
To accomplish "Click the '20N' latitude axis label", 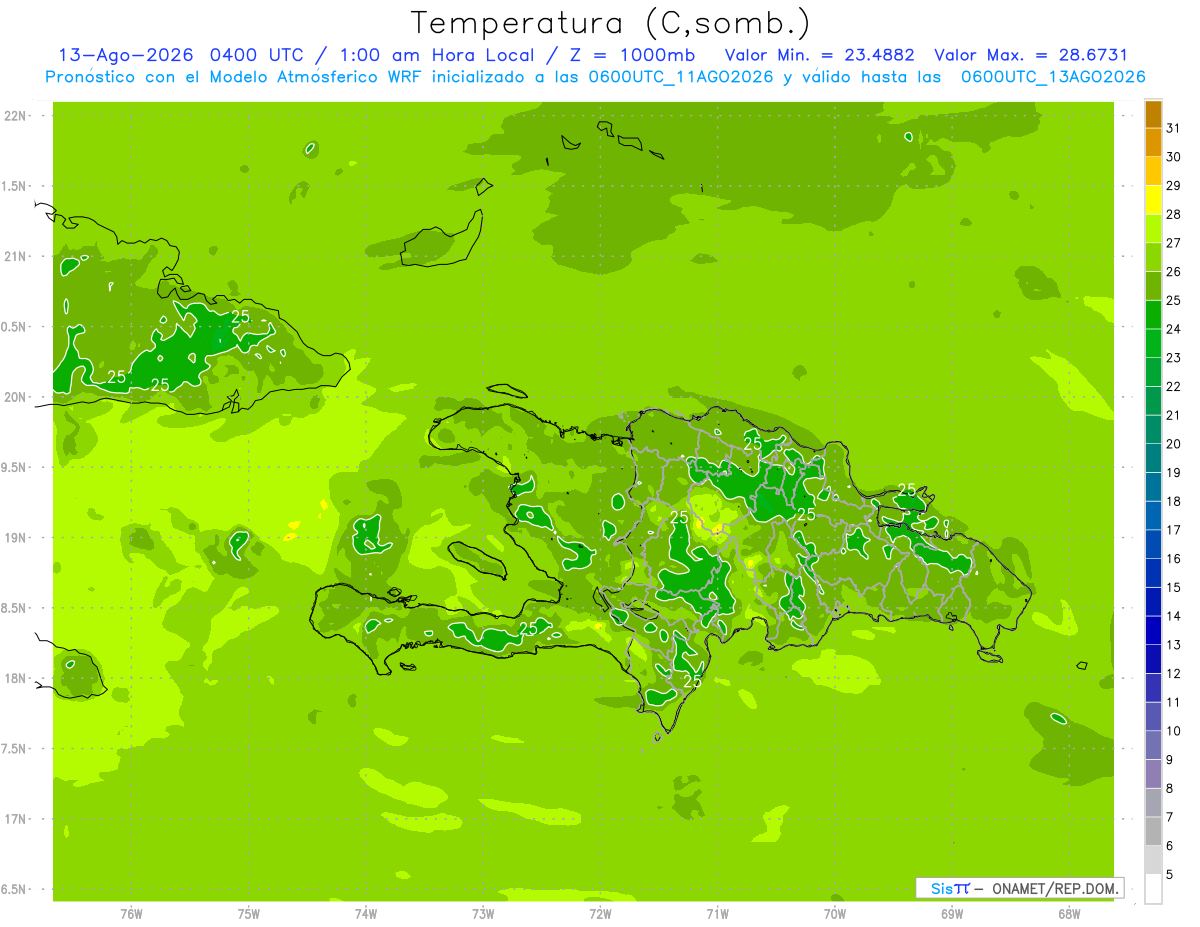I will (x=15, y=397).
